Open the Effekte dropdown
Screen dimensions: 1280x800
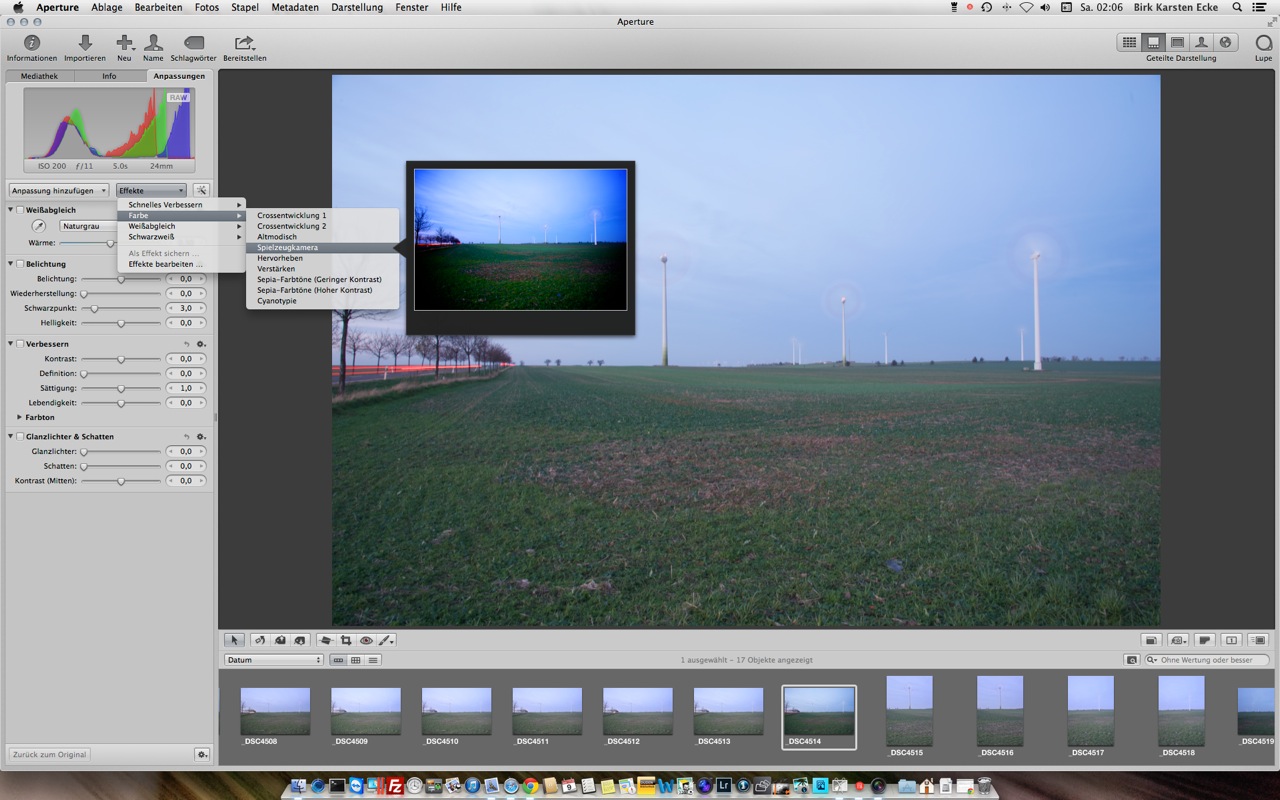click(x=152, y=190)
